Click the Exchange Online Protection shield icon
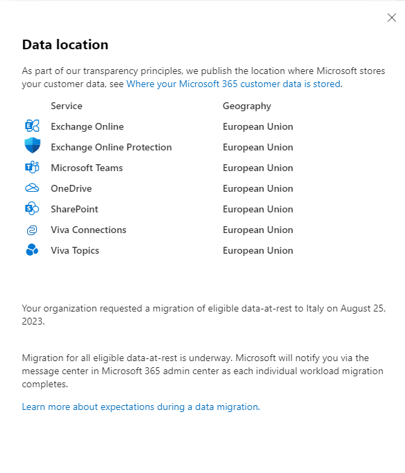Viewport: 405px width, 473px height. click(32, 146)
